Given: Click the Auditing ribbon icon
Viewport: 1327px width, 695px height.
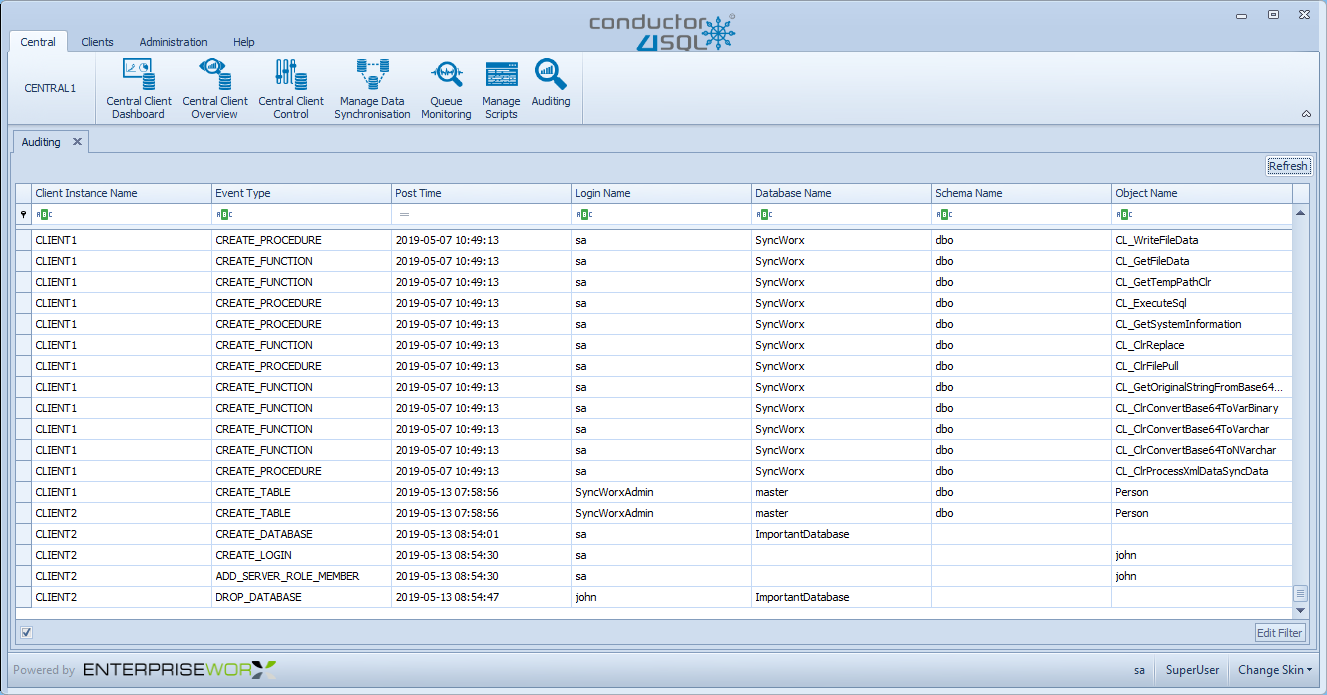Looking at the screenshot, I should tap(551, 83).
